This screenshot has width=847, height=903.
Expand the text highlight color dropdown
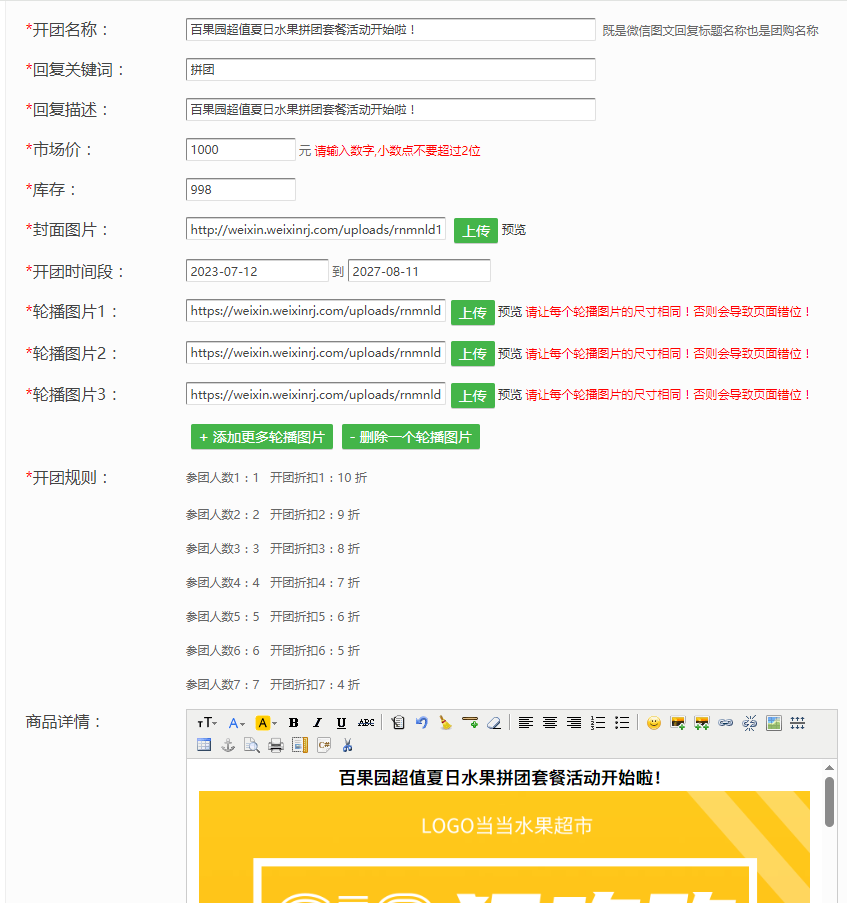(x=274, y=723)
